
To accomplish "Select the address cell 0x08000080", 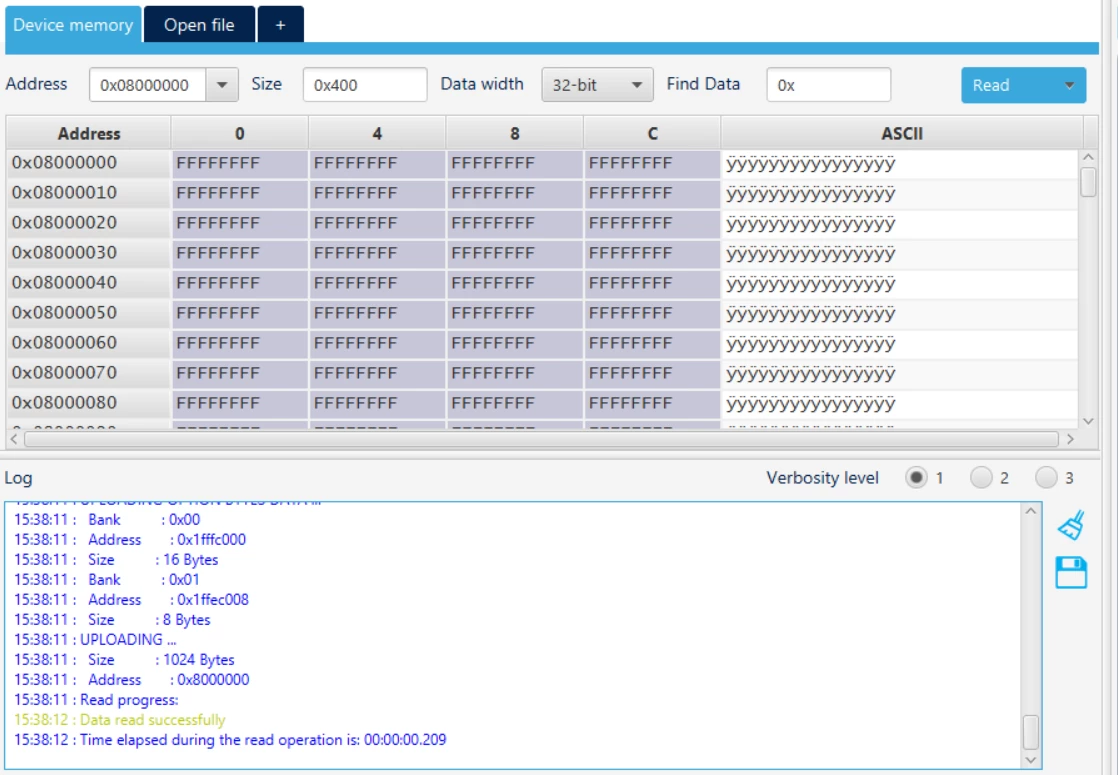I will [88, 403].
